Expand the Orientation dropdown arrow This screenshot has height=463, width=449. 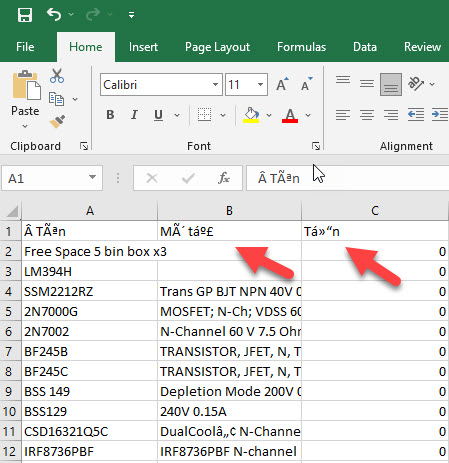pyautogui.click(x=432, y=84)
